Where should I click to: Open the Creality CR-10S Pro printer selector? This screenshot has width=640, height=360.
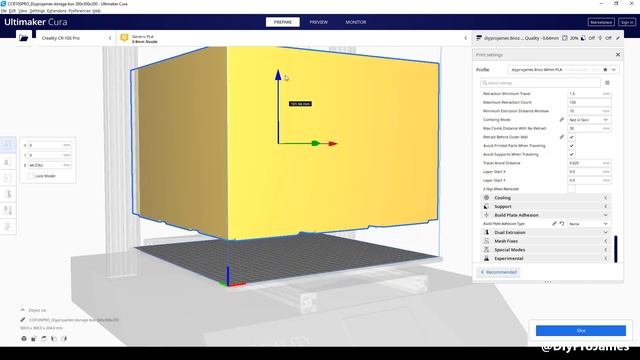(x=76, y=38)
